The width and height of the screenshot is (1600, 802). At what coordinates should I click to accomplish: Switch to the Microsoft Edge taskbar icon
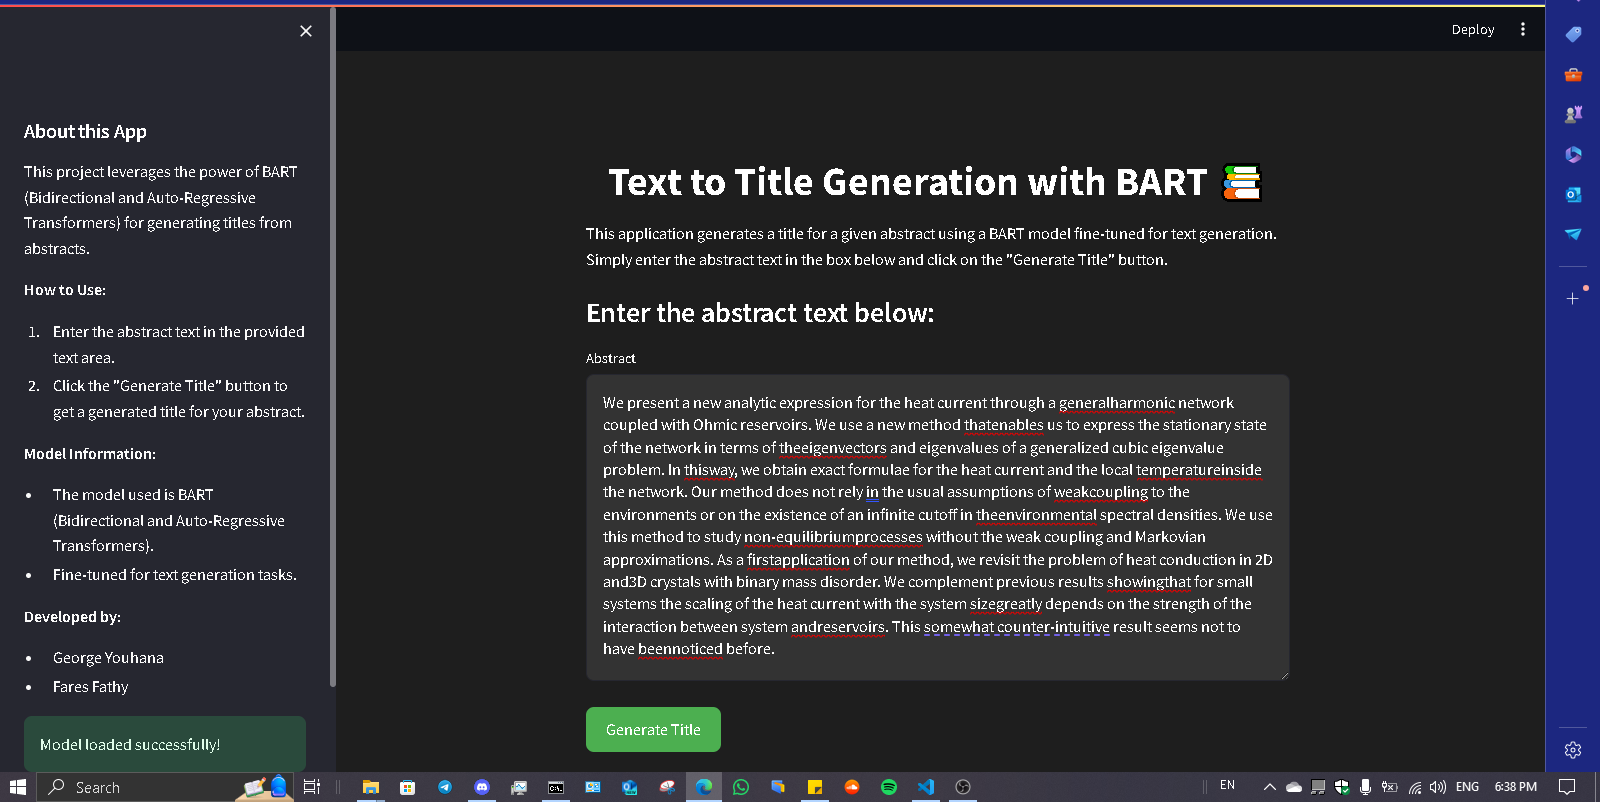(x=704, y=787)
